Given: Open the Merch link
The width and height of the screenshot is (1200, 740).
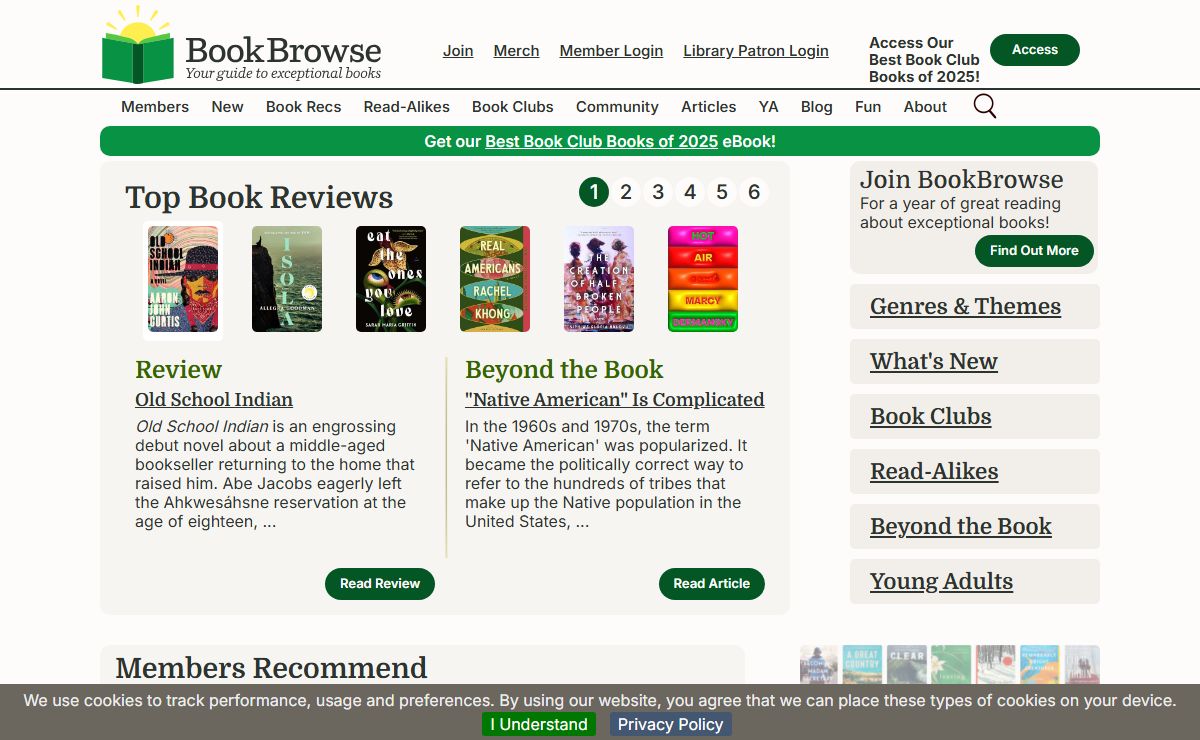Looking at the screenshot, I should tap(516, 51).
